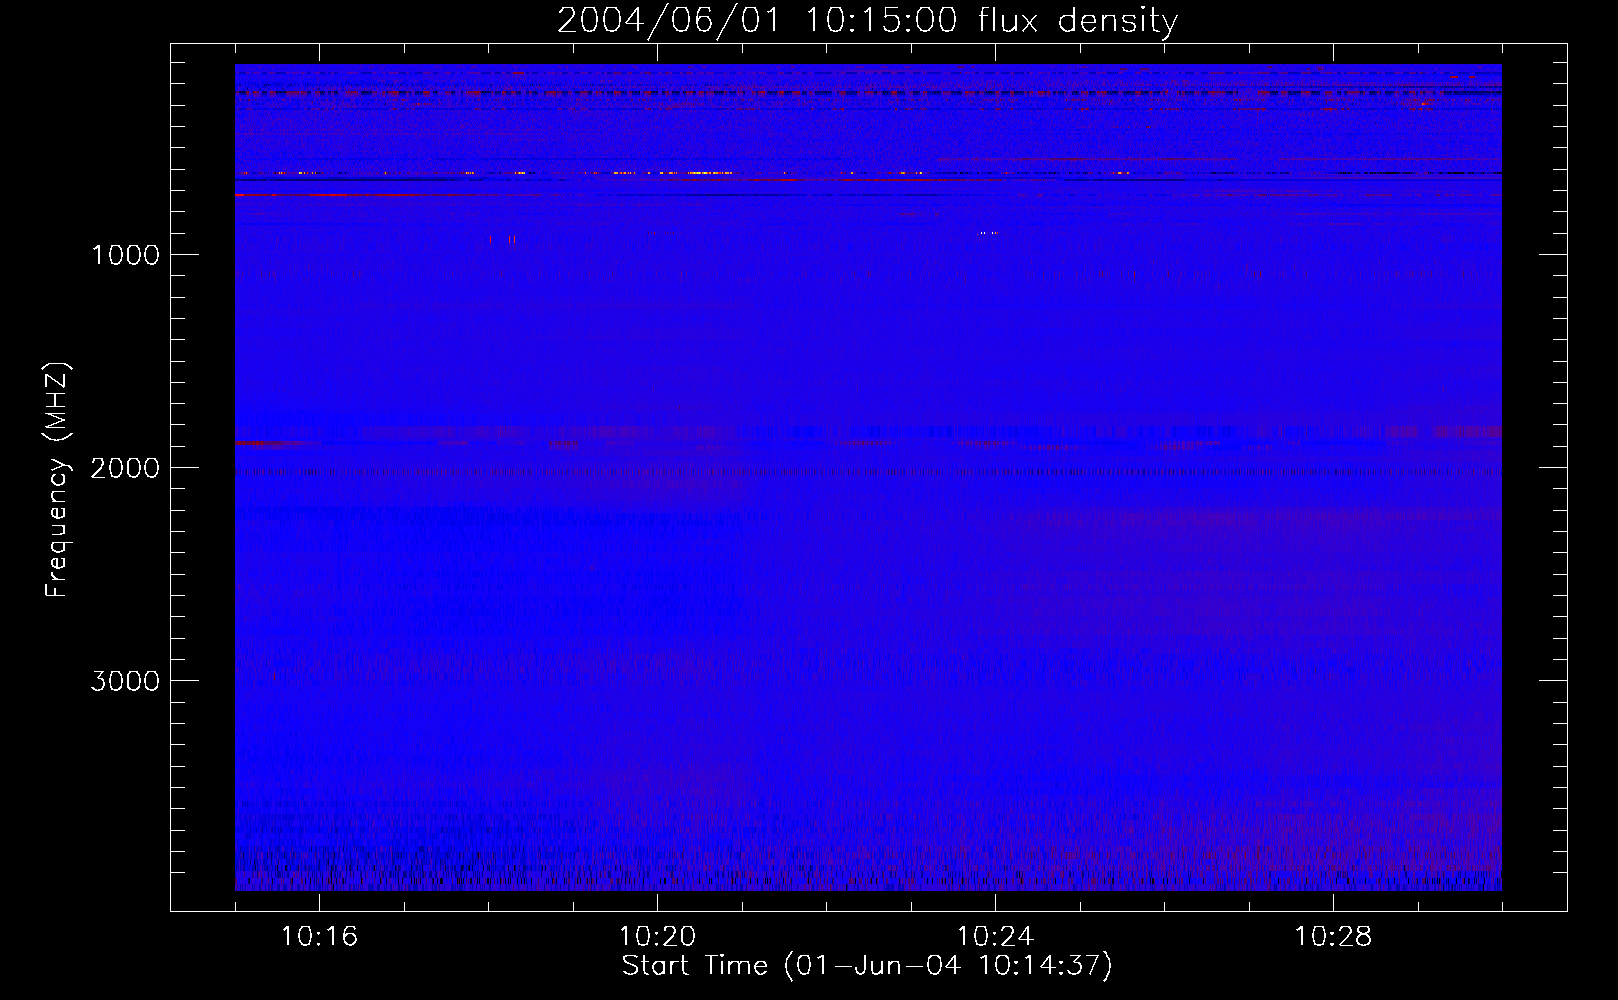1618x1000 pixels.
Task: Click the plot title '2004/06/01 10:15:00 flux density'
Action: 867,21
